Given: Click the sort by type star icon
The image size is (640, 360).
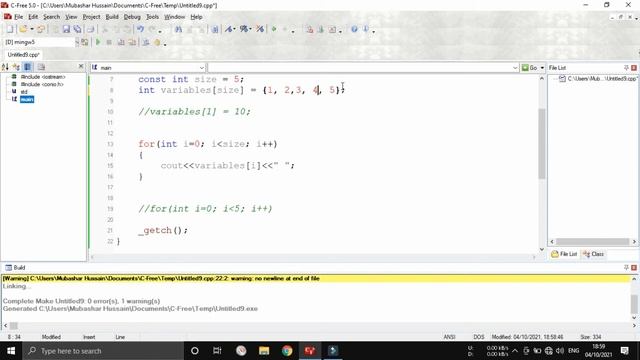Looking at the screenshot, I should (16, 67).
